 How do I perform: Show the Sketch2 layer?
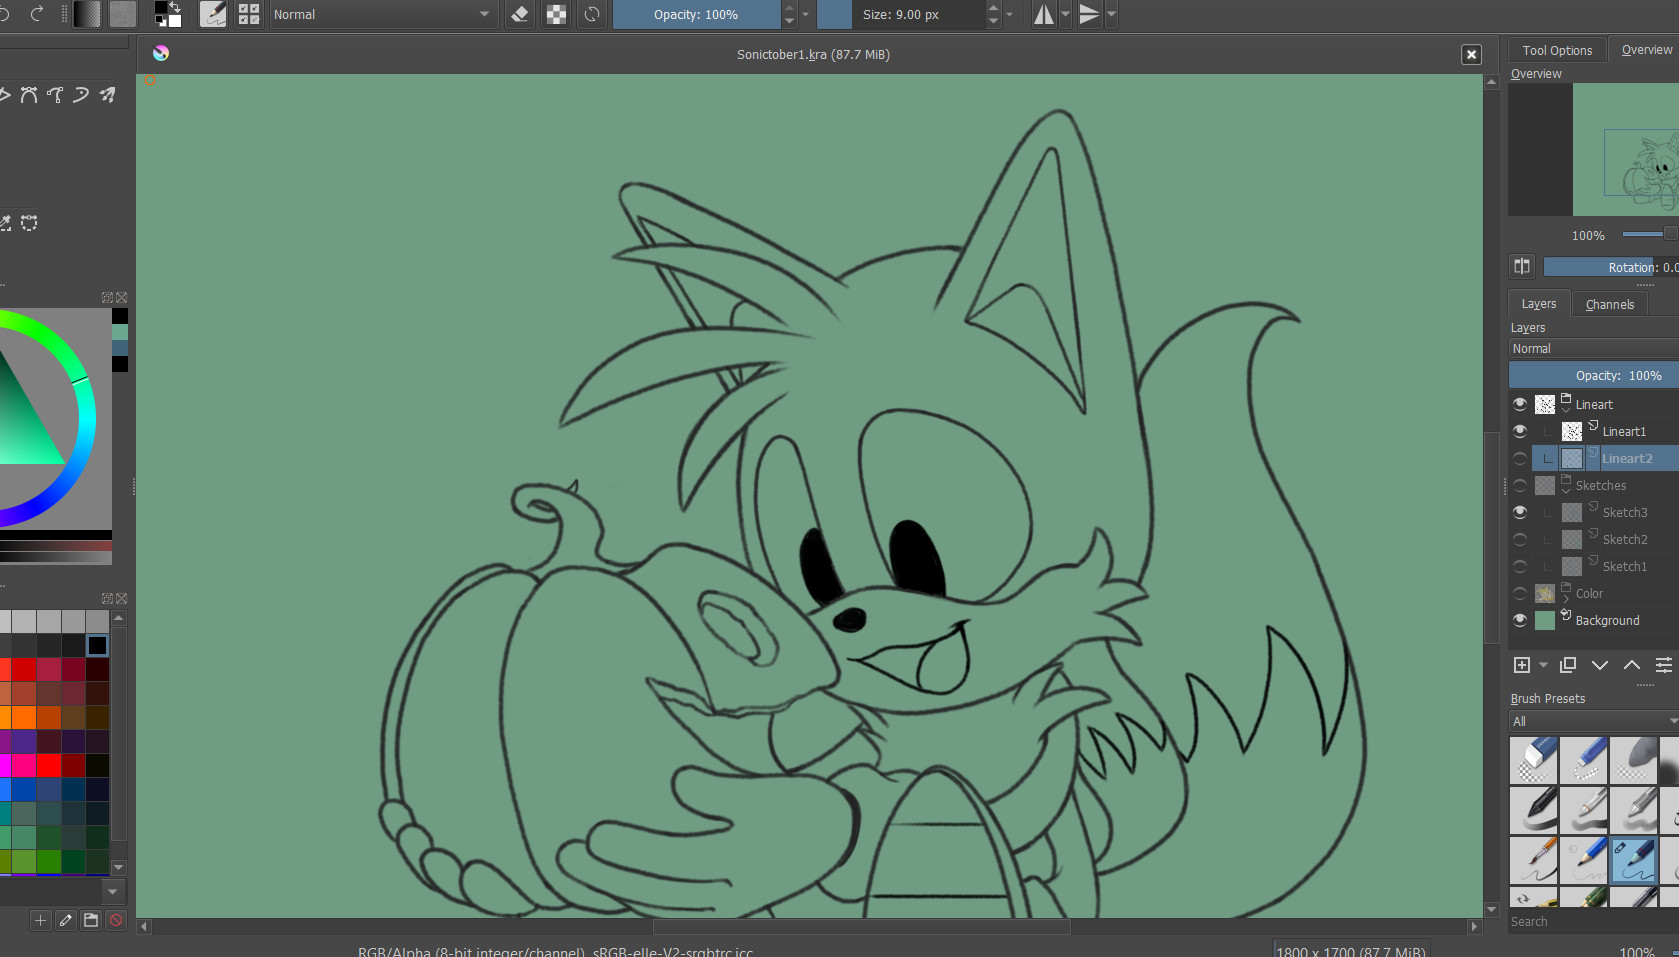pos(1520,539)
